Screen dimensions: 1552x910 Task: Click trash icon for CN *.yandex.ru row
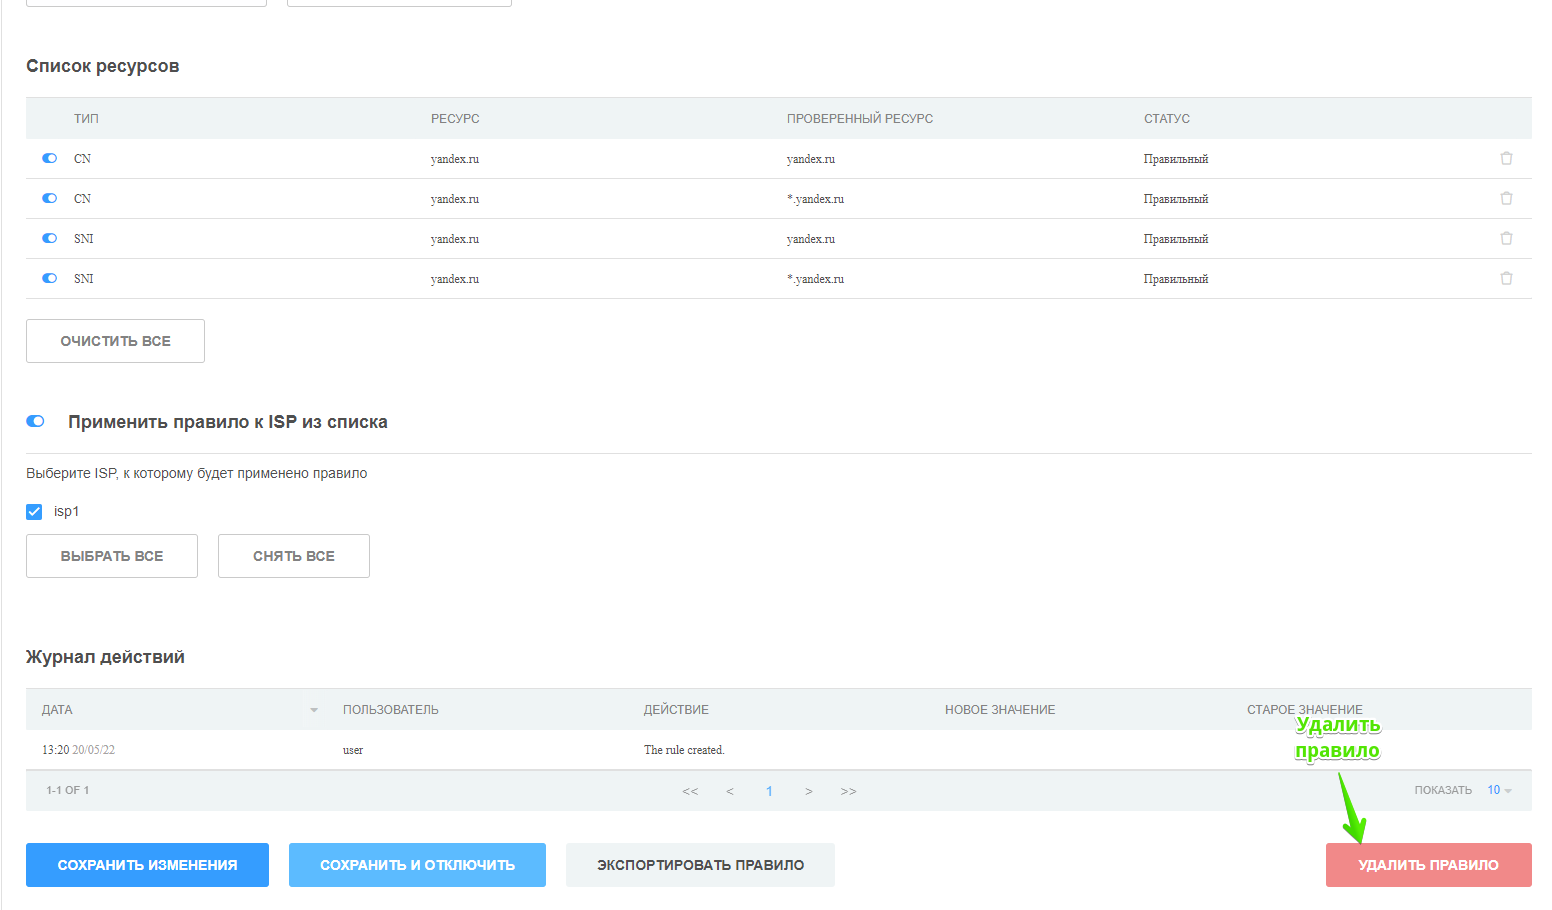(x=1506, y=198)
